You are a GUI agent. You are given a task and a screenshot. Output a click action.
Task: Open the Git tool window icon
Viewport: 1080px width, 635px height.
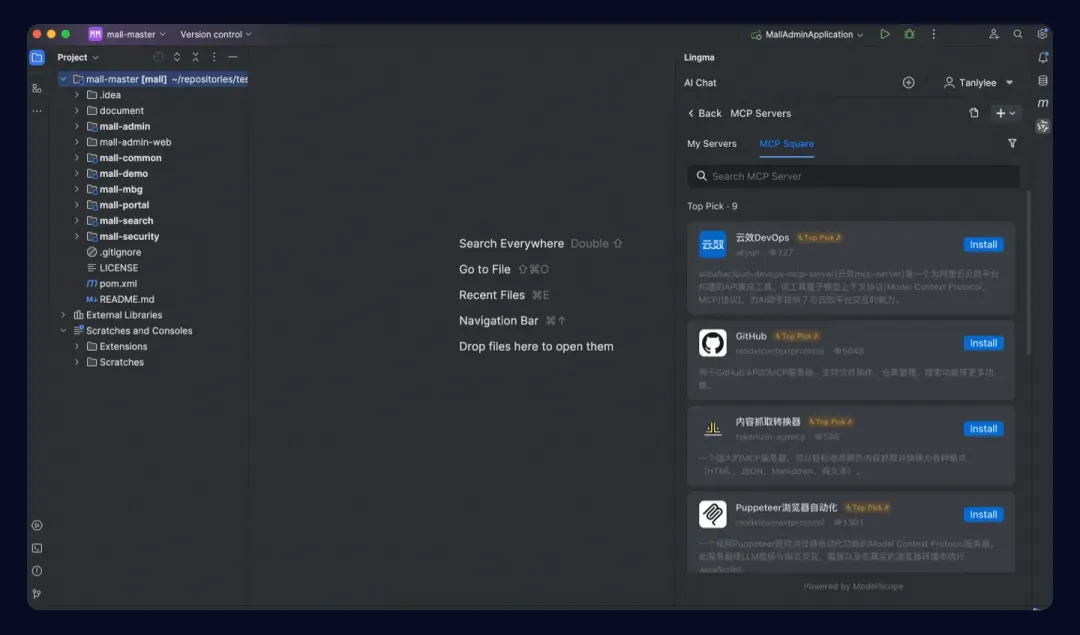37,594
